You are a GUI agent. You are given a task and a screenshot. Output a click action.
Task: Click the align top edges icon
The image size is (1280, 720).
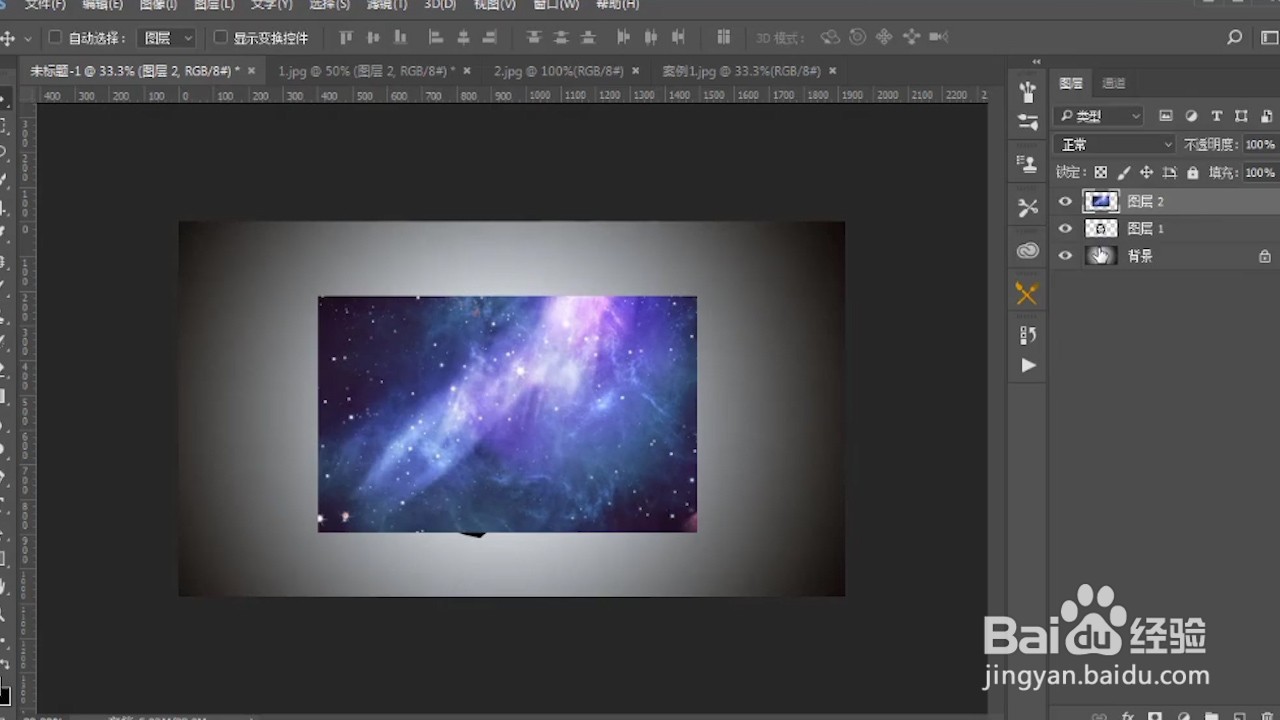(x=345, y=37)
